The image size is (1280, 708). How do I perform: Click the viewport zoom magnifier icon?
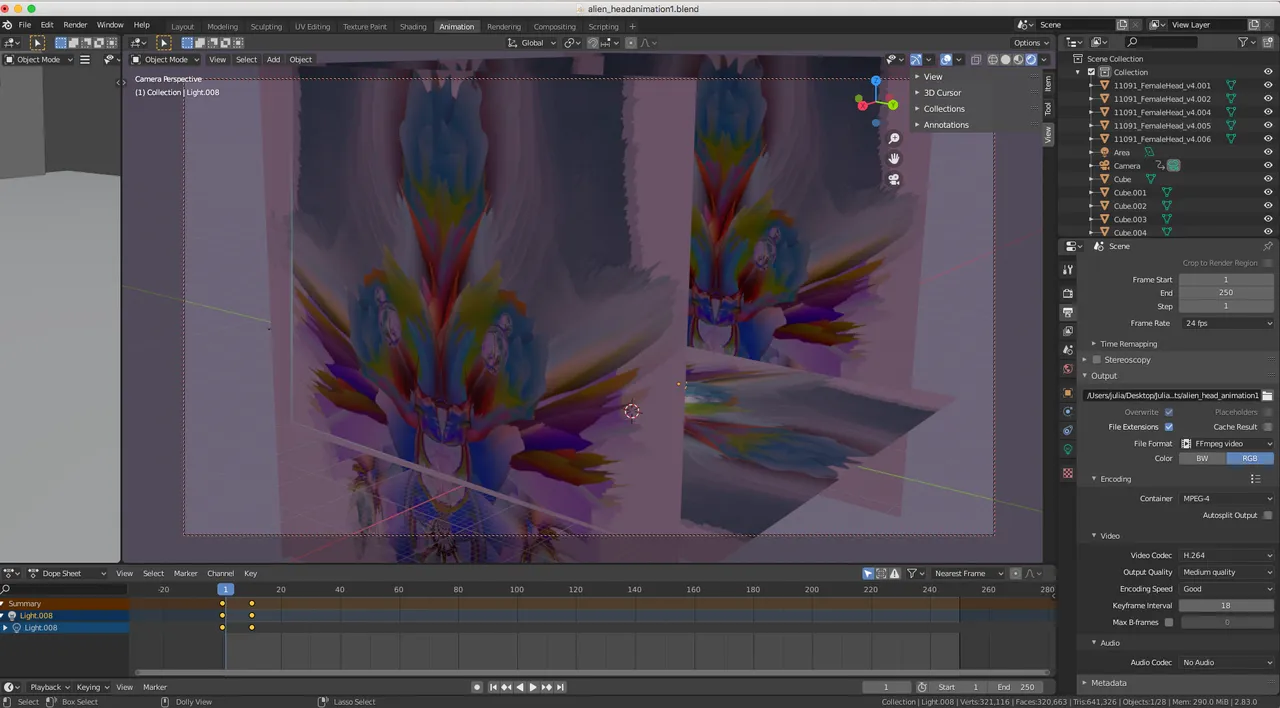tap(894, 138)
